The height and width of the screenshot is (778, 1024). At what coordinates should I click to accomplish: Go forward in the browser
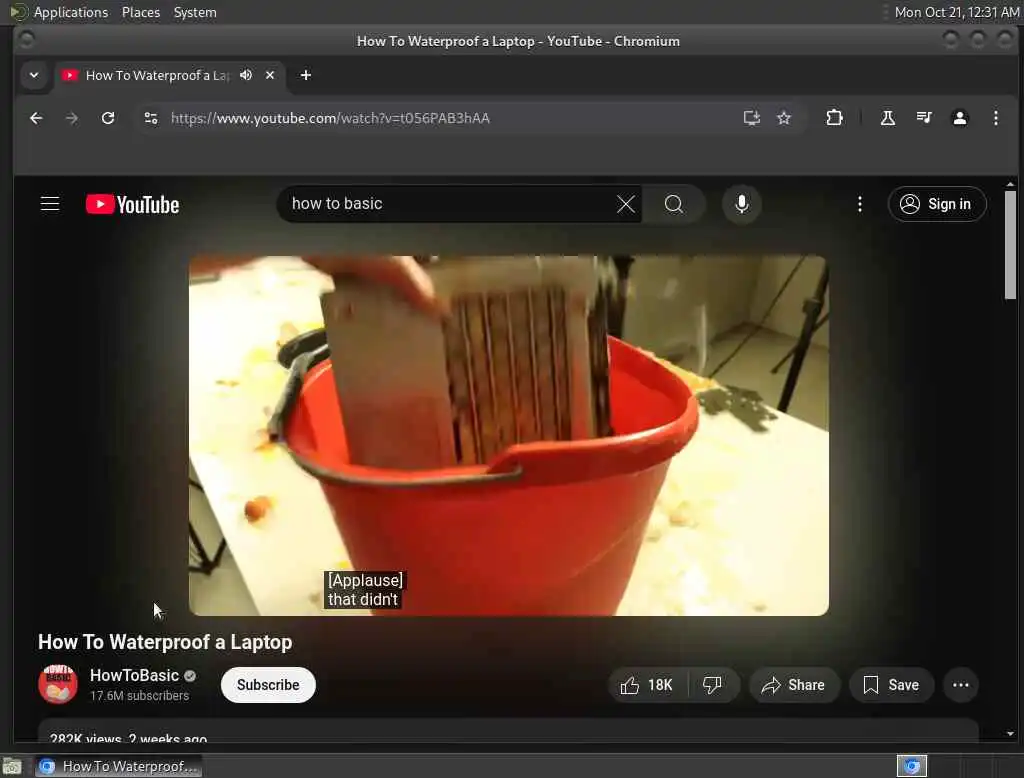pyautogui.click(x=72, y=118)
